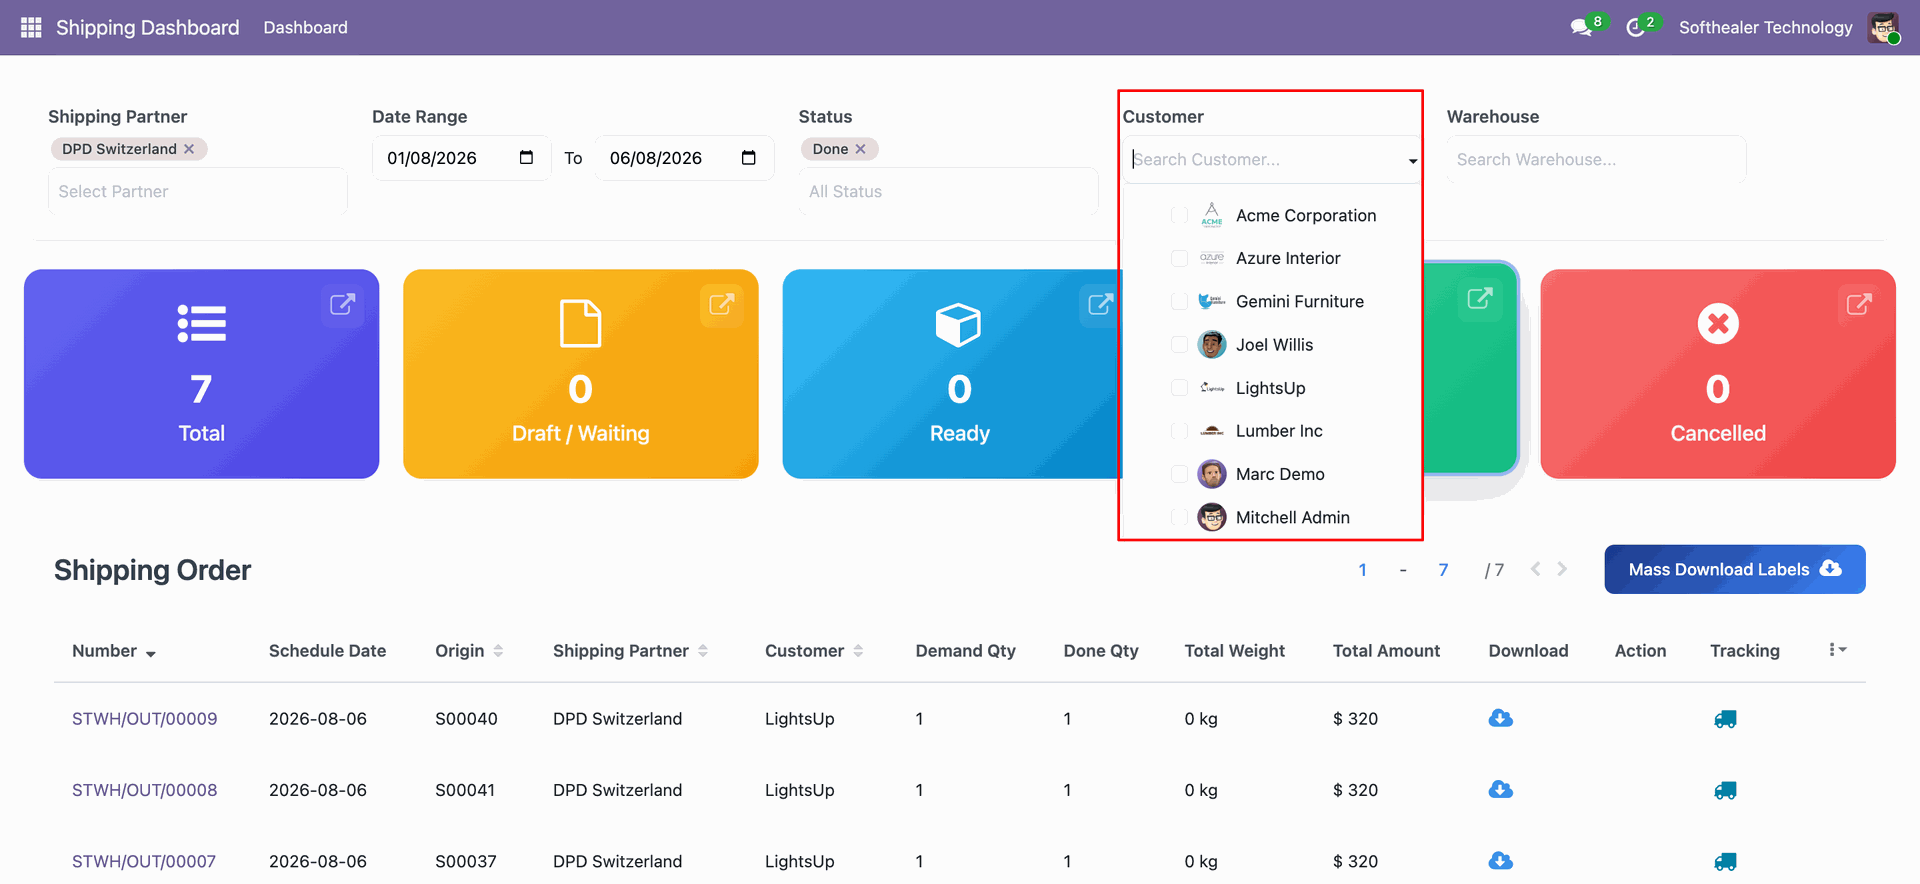Open external link on Cancelled card
The height and width of the screenshot is (884, 1920).
1859,304
